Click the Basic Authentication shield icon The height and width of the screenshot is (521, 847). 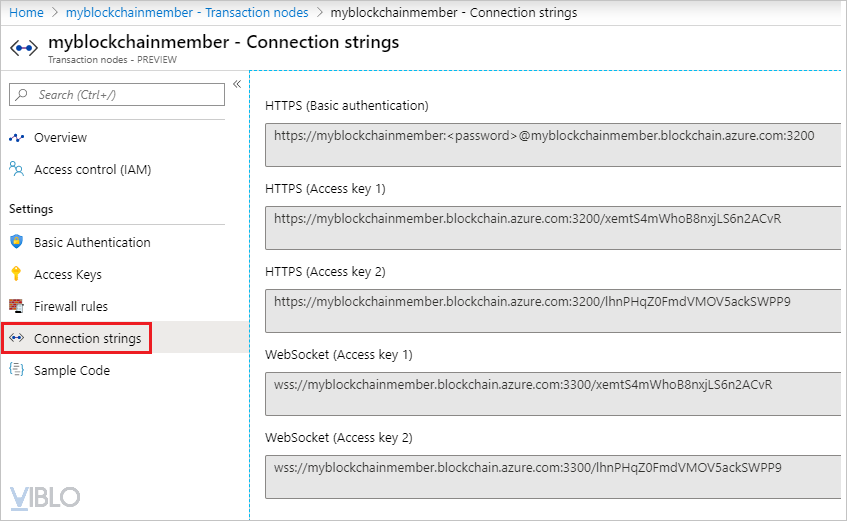pyautogui.click(x=16, y=242)
